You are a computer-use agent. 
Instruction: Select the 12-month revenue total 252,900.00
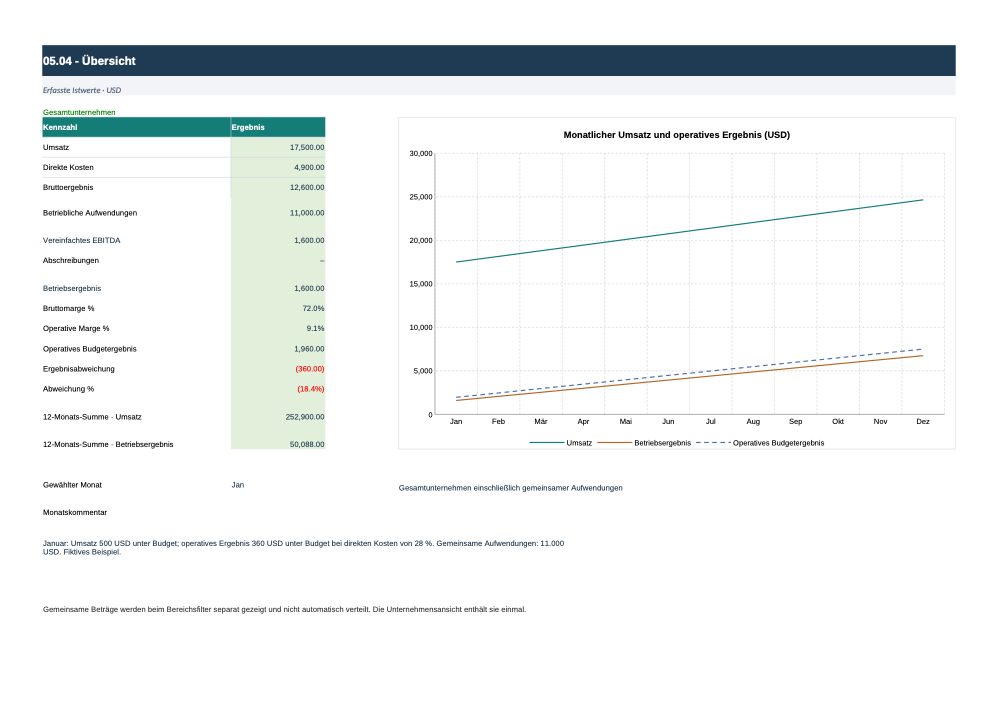(305, 417)
